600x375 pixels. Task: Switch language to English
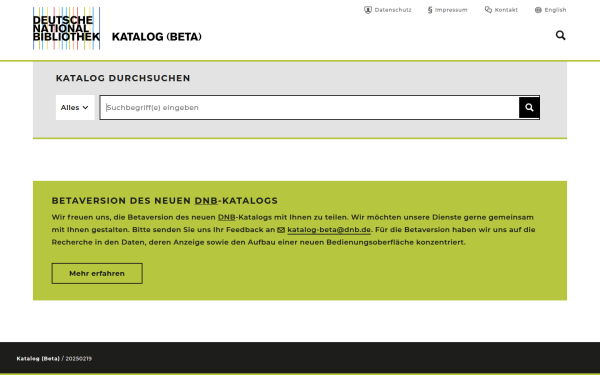click(x=550, y=10)
